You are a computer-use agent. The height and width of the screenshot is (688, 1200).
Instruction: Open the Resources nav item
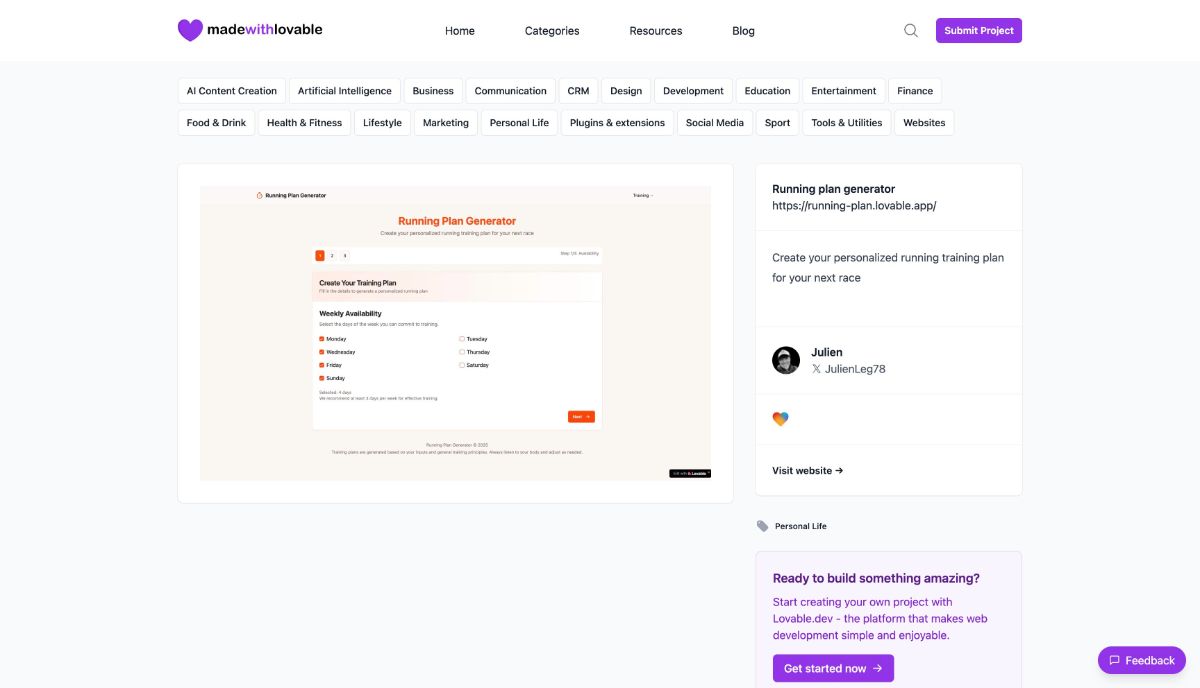pyautogui.click(x=656, y=31)
